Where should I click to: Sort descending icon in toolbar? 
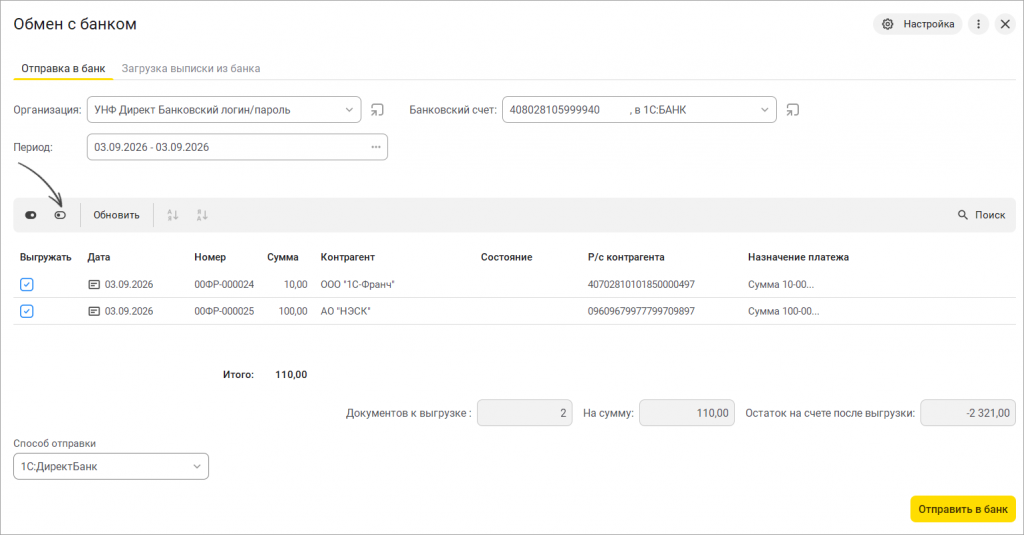[x=202, y=215]
